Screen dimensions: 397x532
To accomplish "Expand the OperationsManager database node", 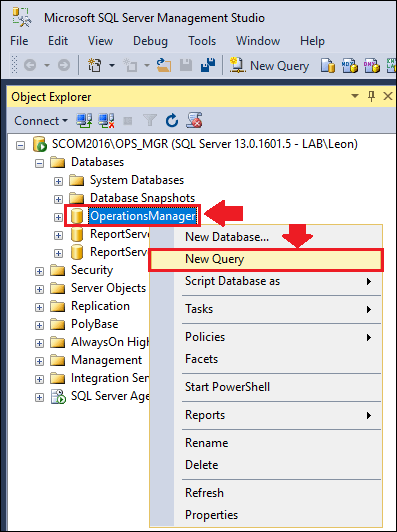I will 58,217.
